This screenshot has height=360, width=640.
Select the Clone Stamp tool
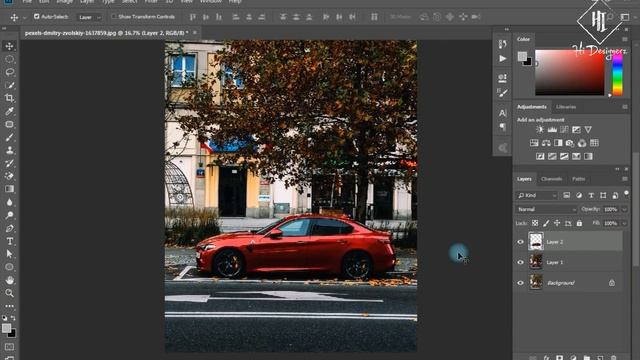(x=9, y=150)
